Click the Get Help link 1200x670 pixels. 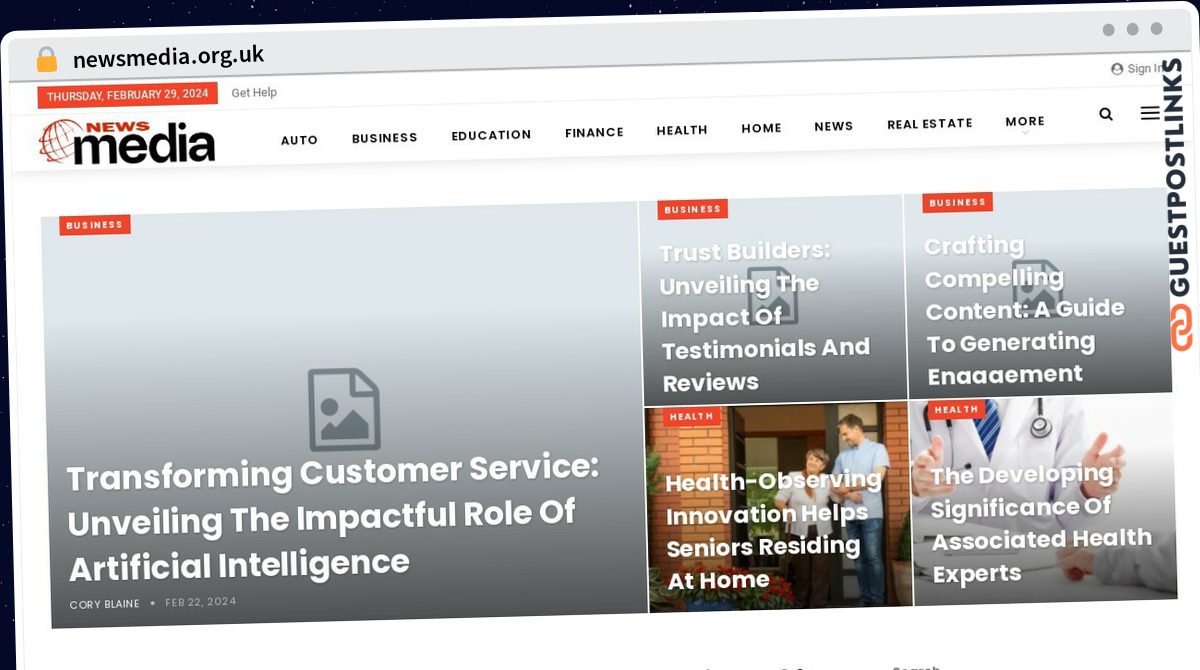pyautogui.click(x=254, y=93)
